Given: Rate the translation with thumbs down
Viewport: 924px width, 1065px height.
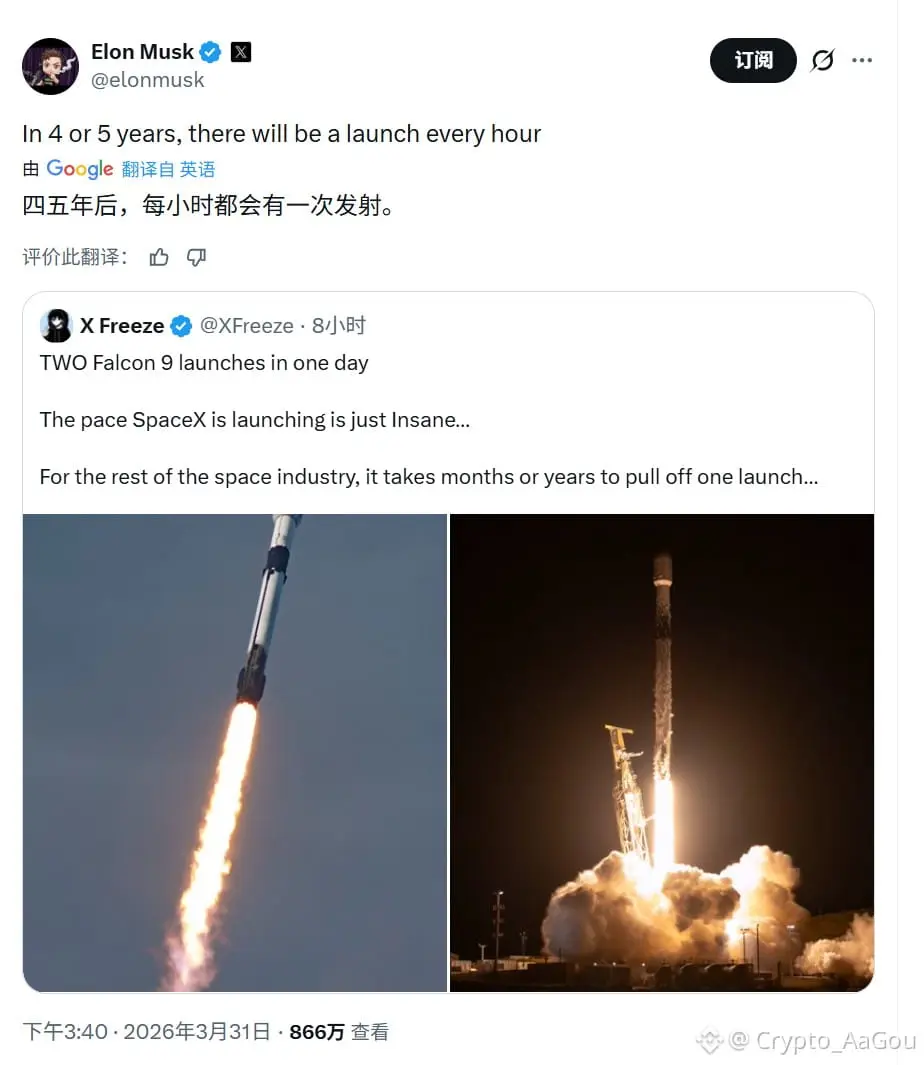Looking at the screenshot, I should pos(196,257).
